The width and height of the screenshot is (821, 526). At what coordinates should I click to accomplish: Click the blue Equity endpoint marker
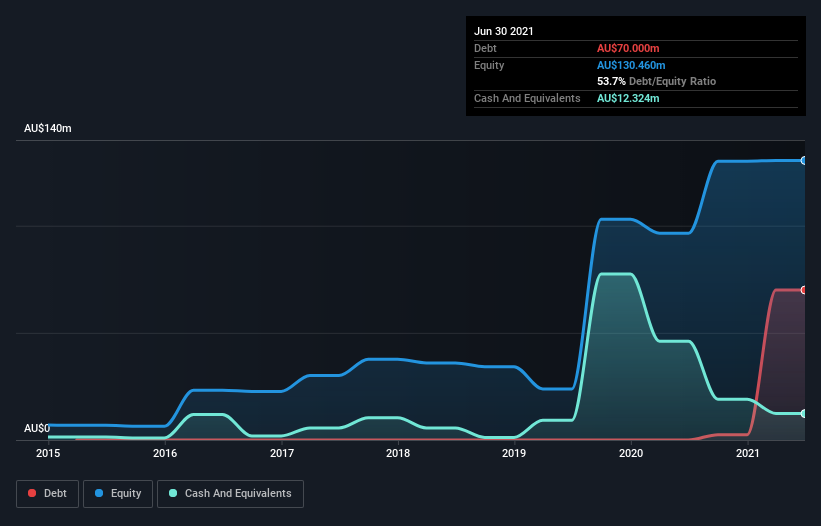tap(804, 161)
